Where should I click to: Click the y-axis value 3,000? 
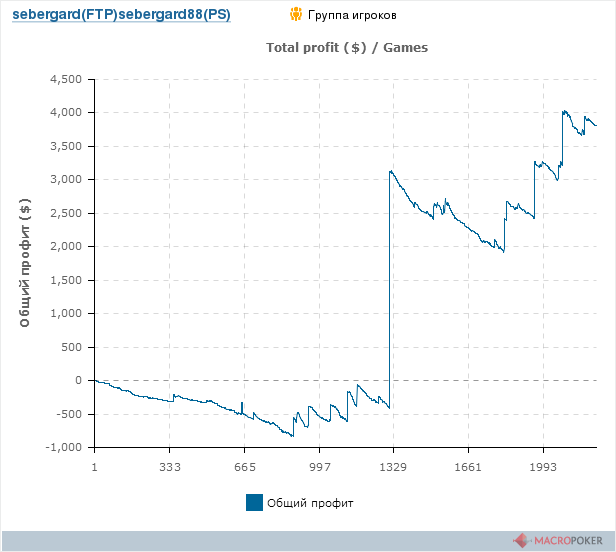(66, 180)
